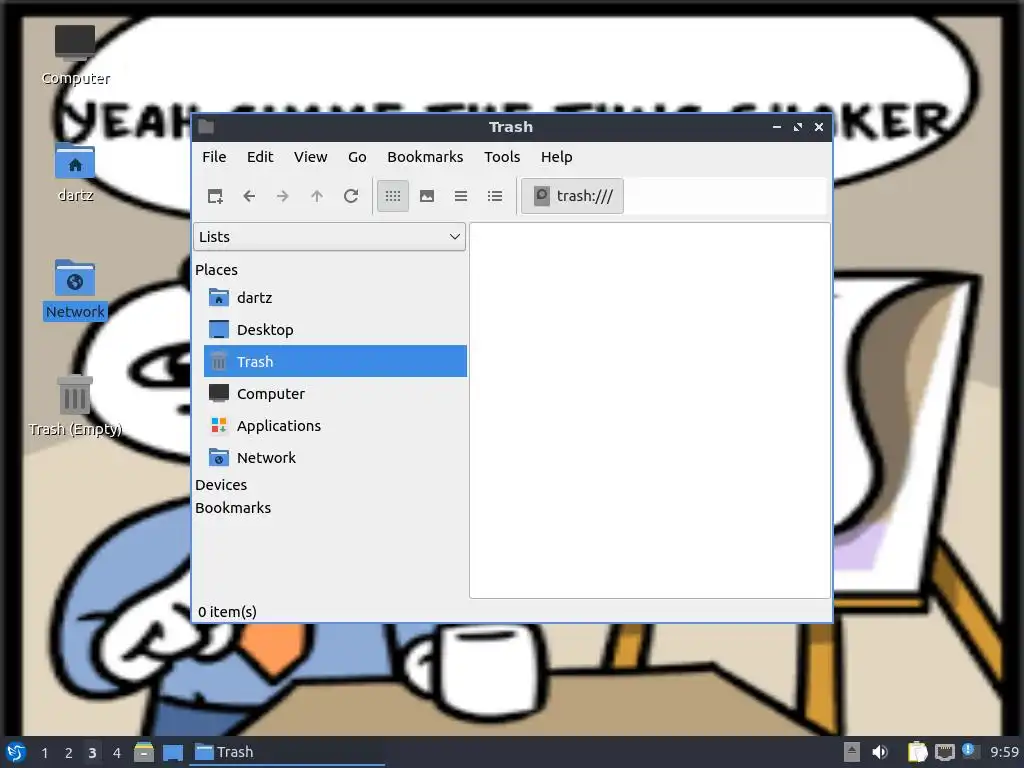This screenshot has width=1024, height=768.
Task: Open the Go menu
Action: [x=357, y=157]
